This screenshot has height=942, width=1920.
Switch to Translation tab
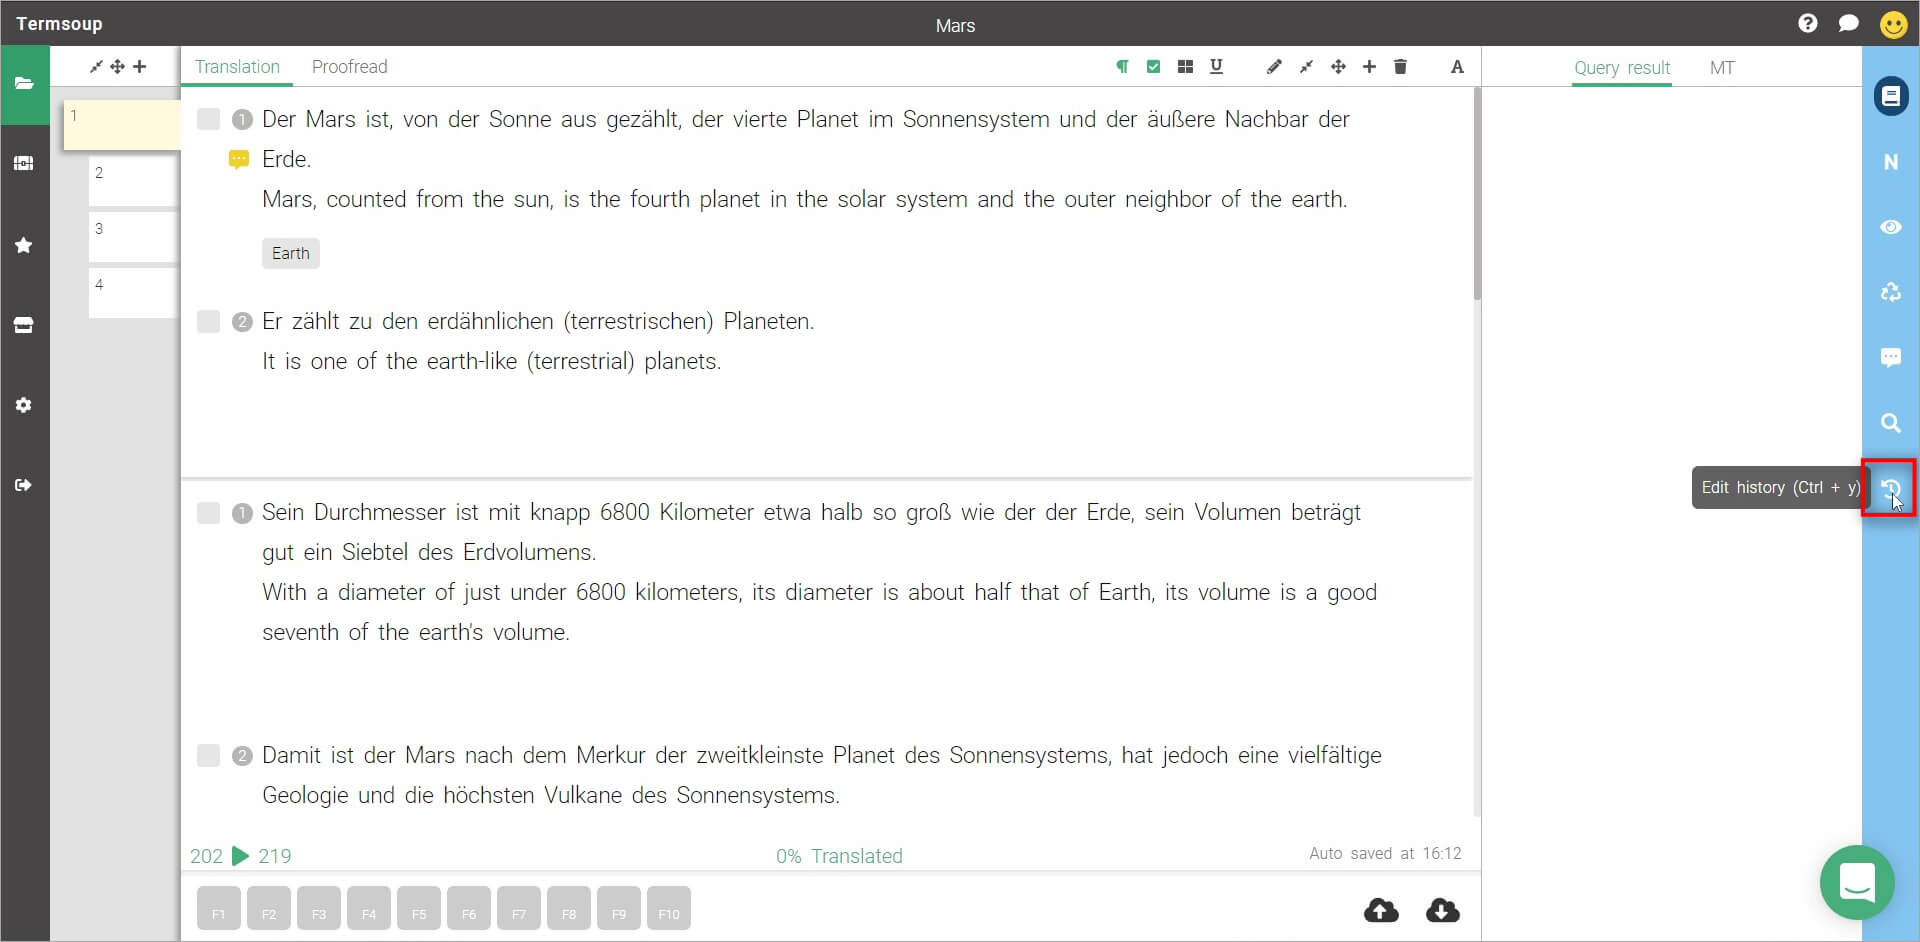click(x=237, y=67)
